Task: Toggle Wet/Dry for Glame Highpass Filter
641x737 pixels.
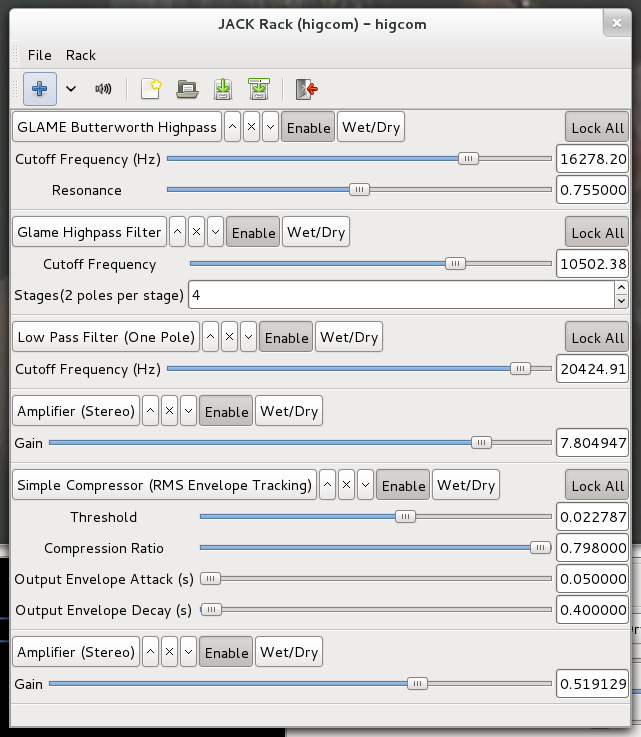Action: pos(316,232)
